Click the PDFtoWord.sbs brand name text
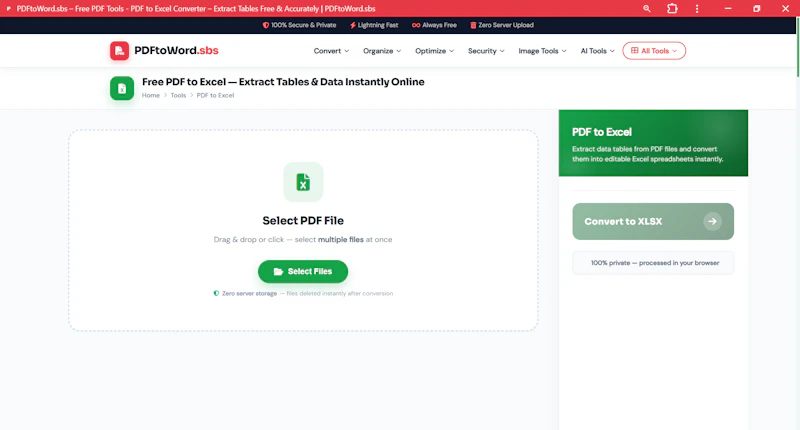Screen dimensions: 800x430 tap(177, 50)
